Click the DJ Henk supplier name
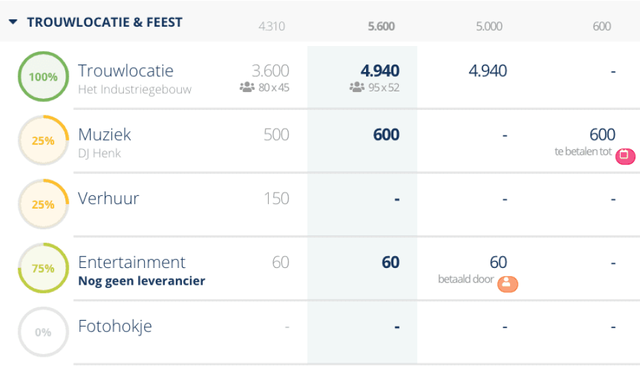640x366 pixels. pos(100,153)
